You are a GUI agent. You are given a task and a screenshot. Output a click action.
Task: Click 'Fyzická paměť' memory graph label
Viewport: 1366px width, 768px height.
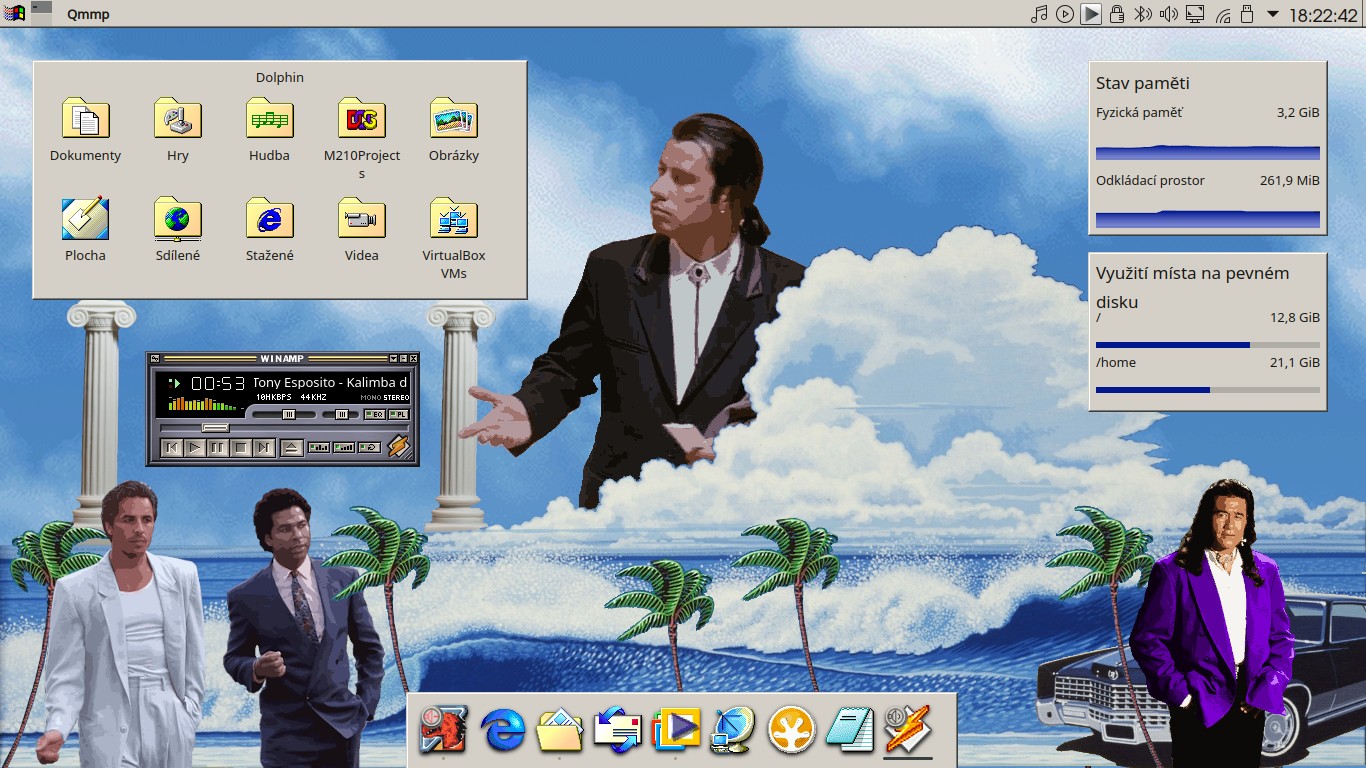click(1139, 112)
